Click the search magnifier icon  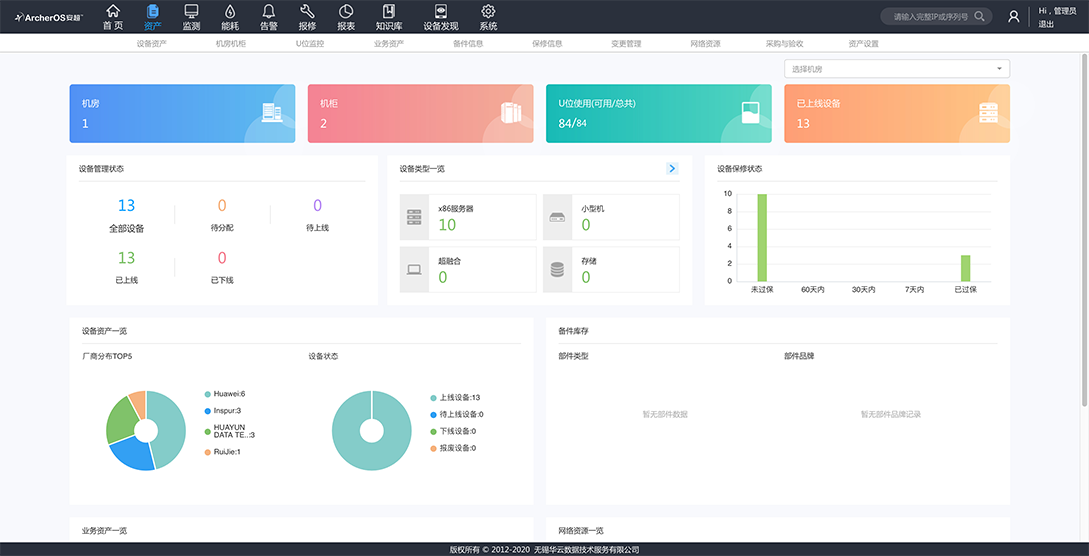pos(979,16)
